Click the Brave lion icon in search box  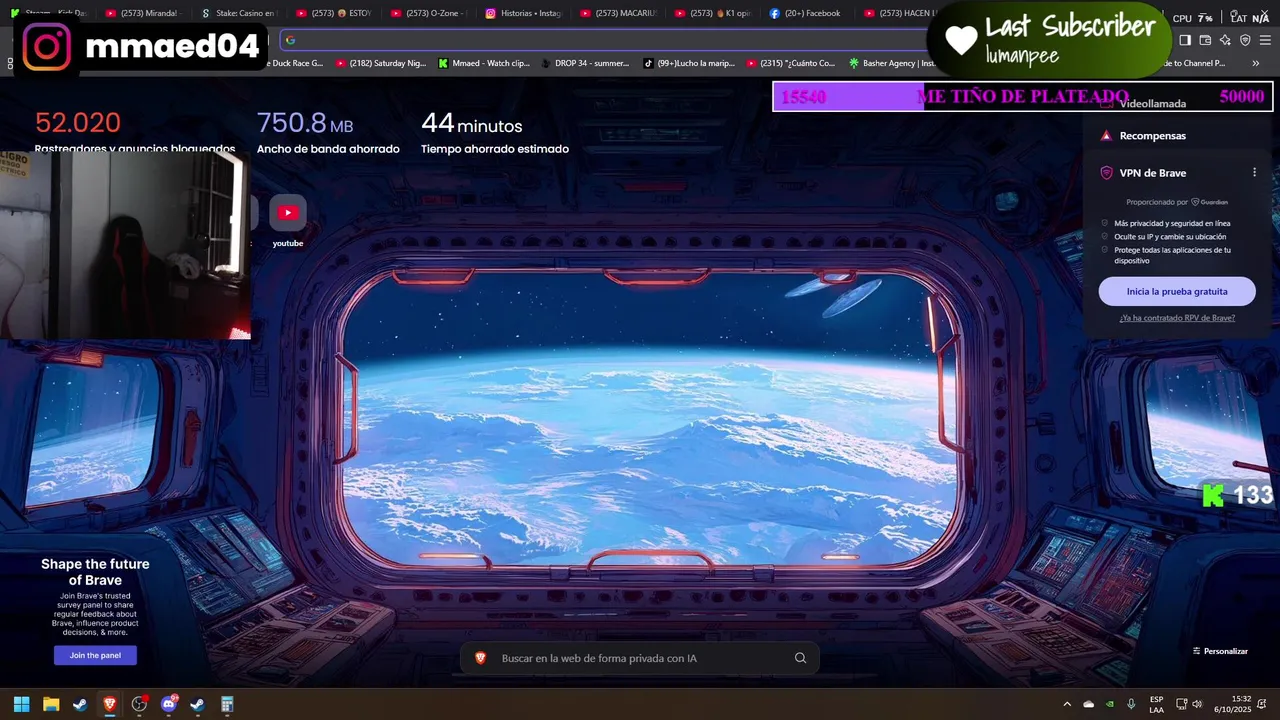(x=481, y=658)
